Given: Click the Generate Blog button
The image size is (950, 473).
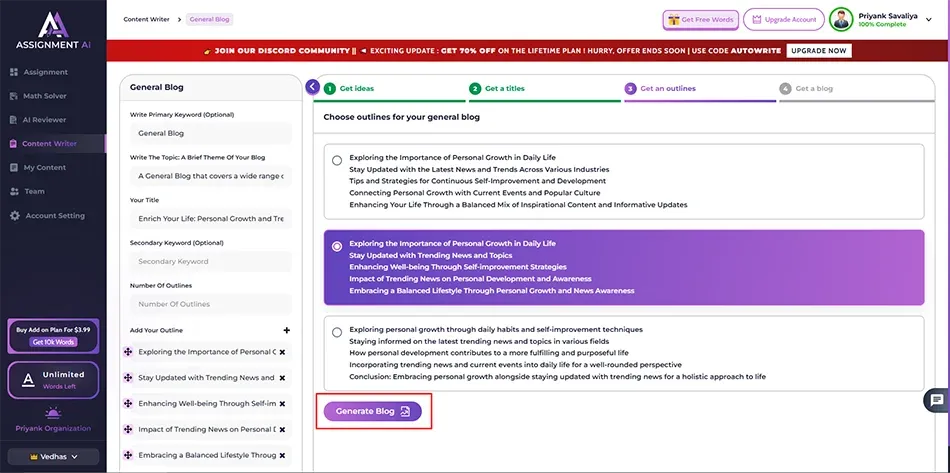Looking at the screenshot, I should pyautogui.click(x=372, y=411).
